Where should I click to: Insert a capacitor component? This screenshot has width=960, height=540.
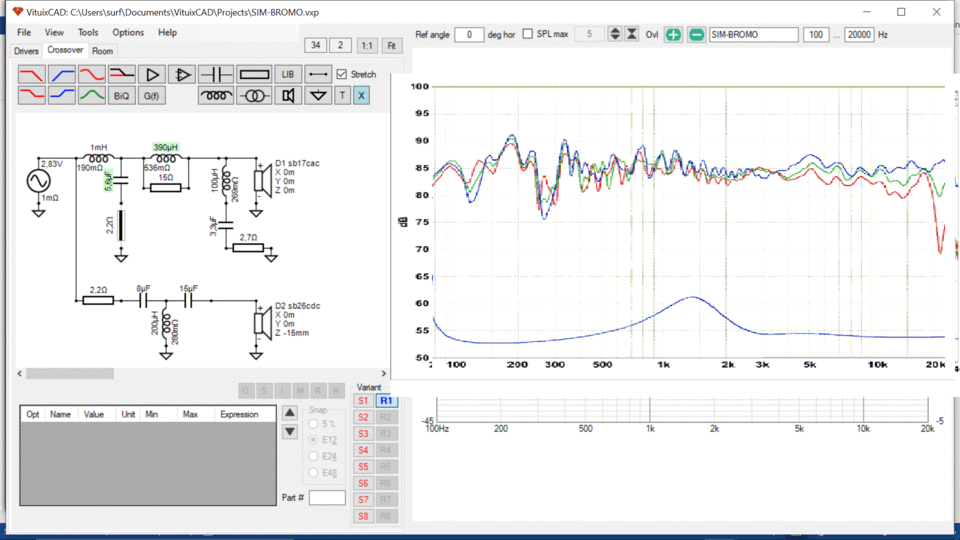(x=216, y=75)
